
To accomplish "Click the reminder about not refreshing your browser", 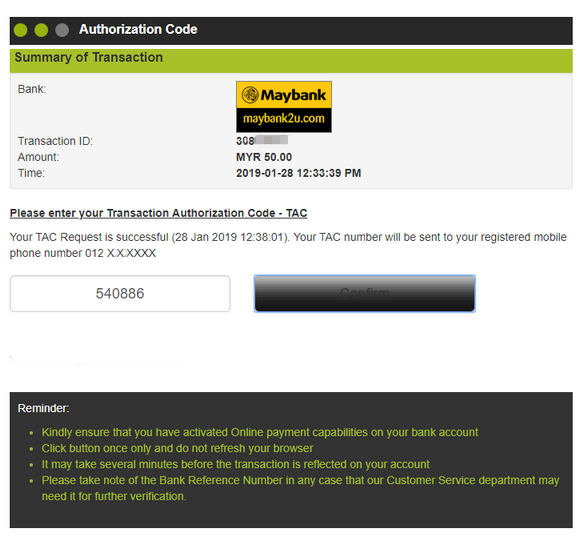I will (x=177, y=448).
